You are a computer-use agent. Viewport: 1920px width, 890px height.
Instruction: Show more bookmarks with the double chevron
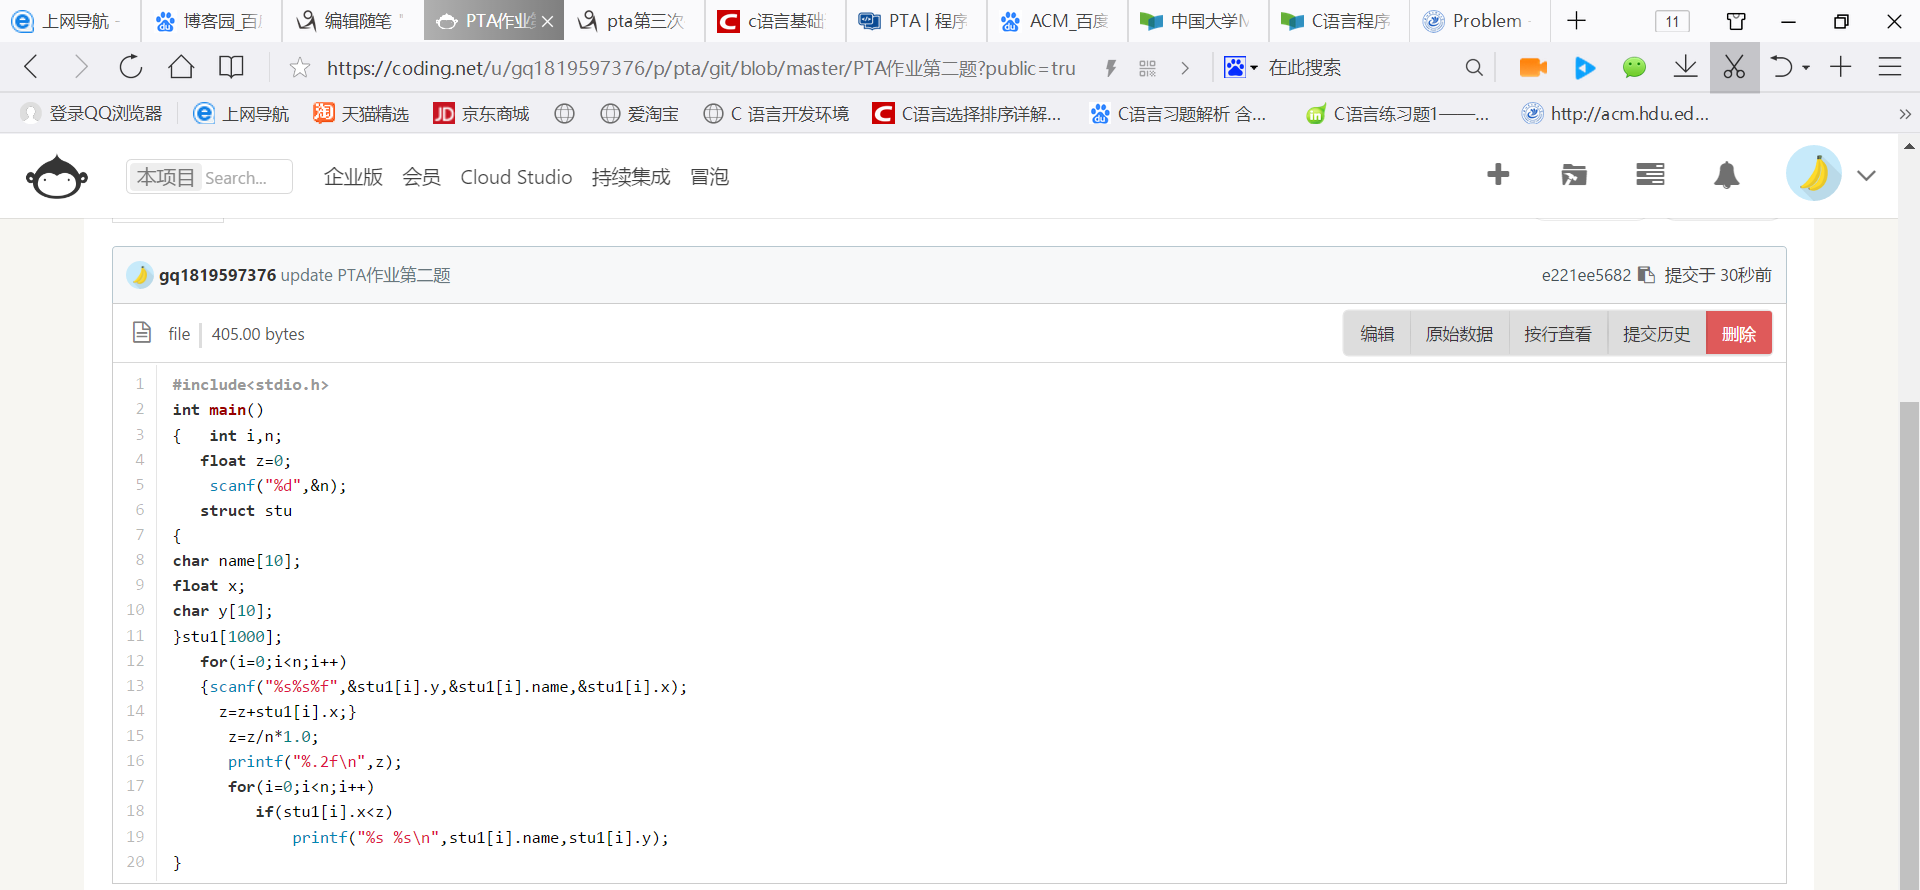click(x=1904, y=114)
